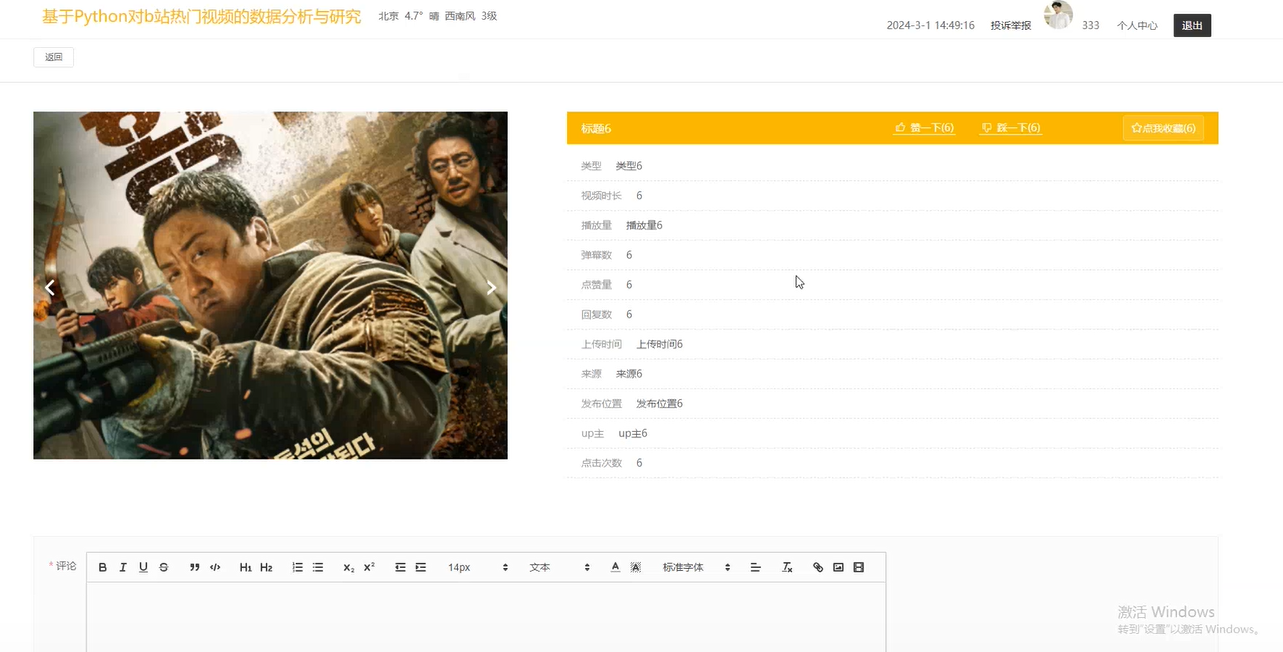The image size is (1283, 652).
Task: Click the 333 username label
Action: (x=1091, y=25)
